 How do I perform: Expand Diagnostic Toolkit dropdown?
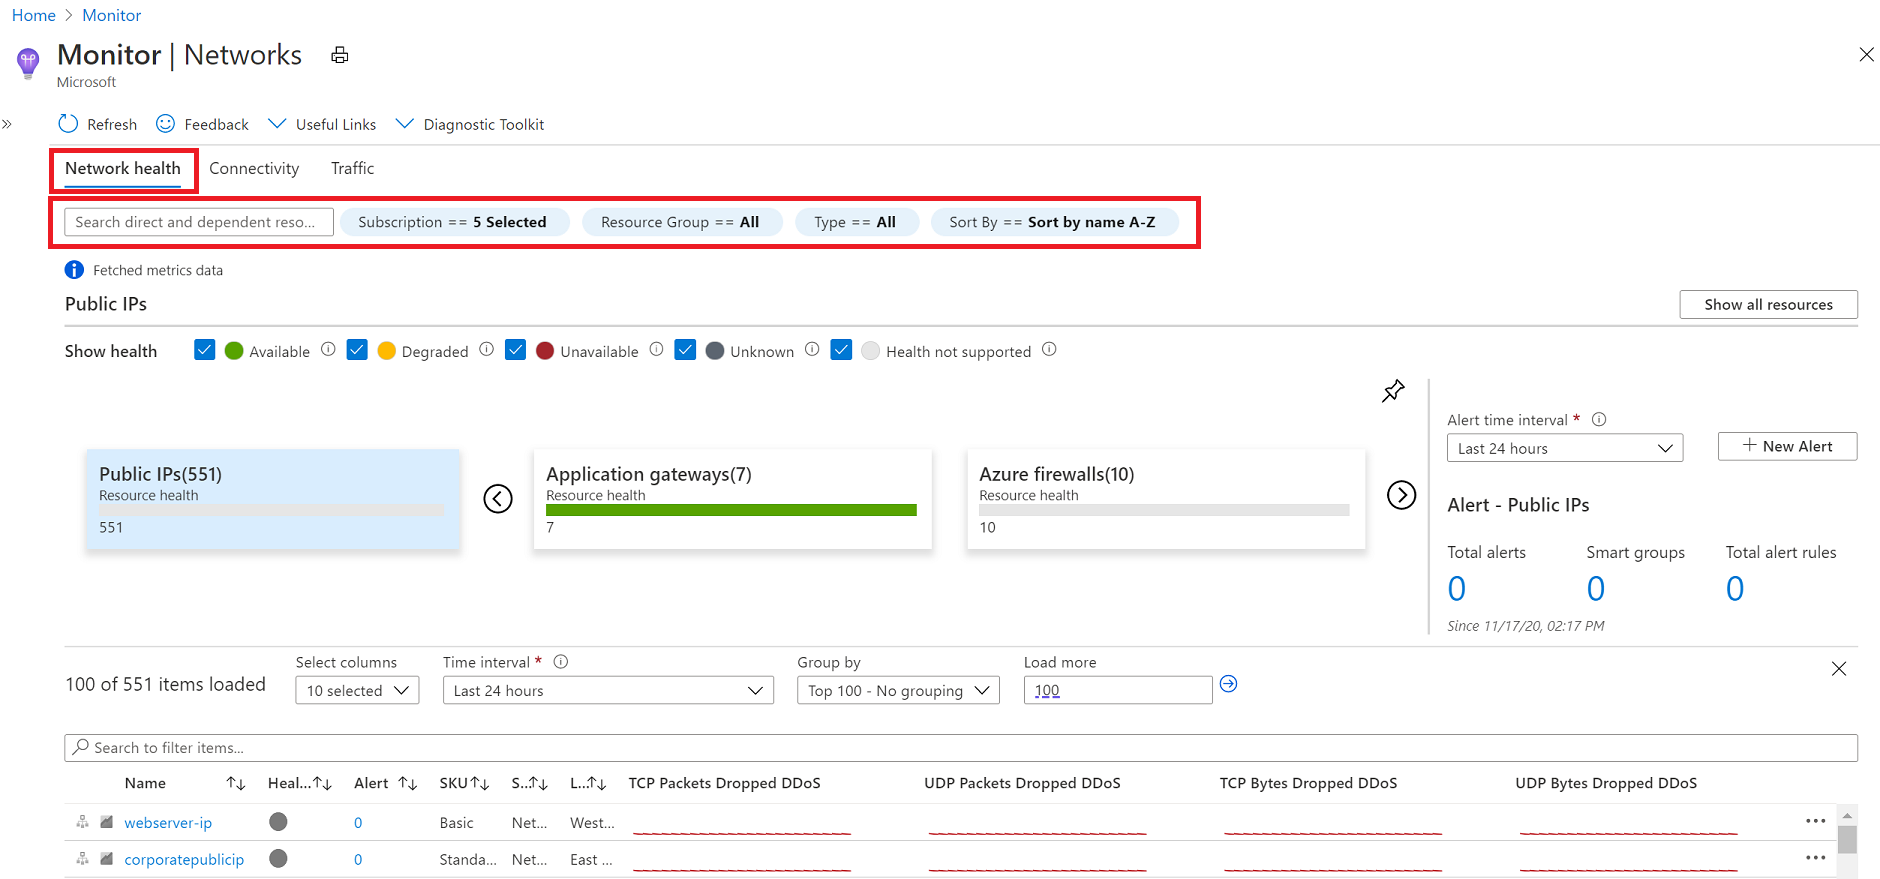(x=470, y=124)
